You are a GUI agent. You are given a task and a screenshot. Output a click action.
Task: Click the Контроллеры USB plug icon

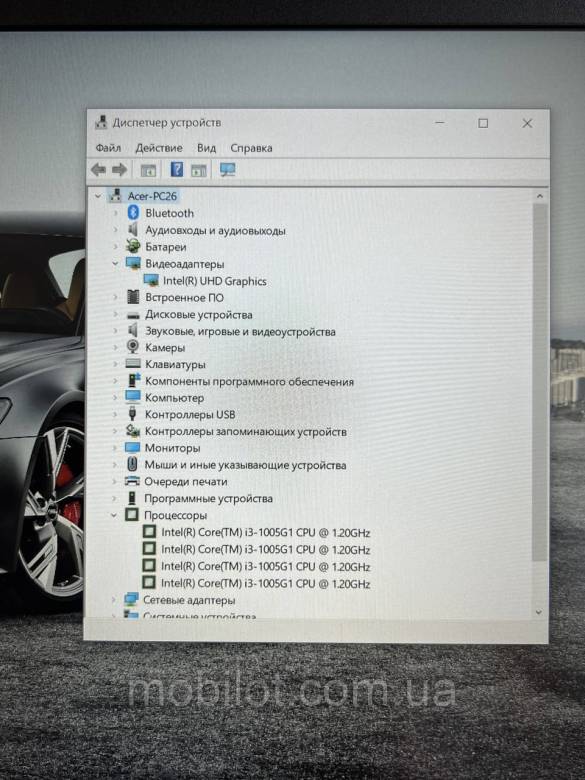click(x=132, y=413)
